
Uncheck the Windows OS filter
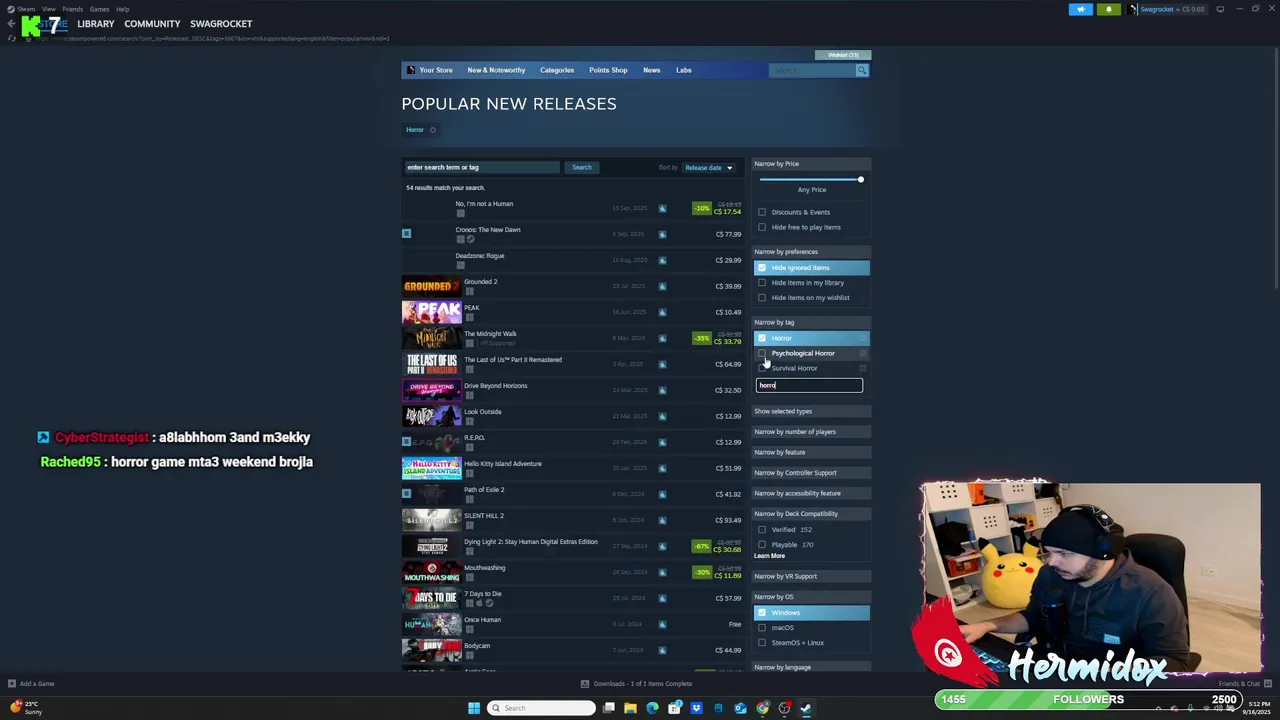coord(762,613)
